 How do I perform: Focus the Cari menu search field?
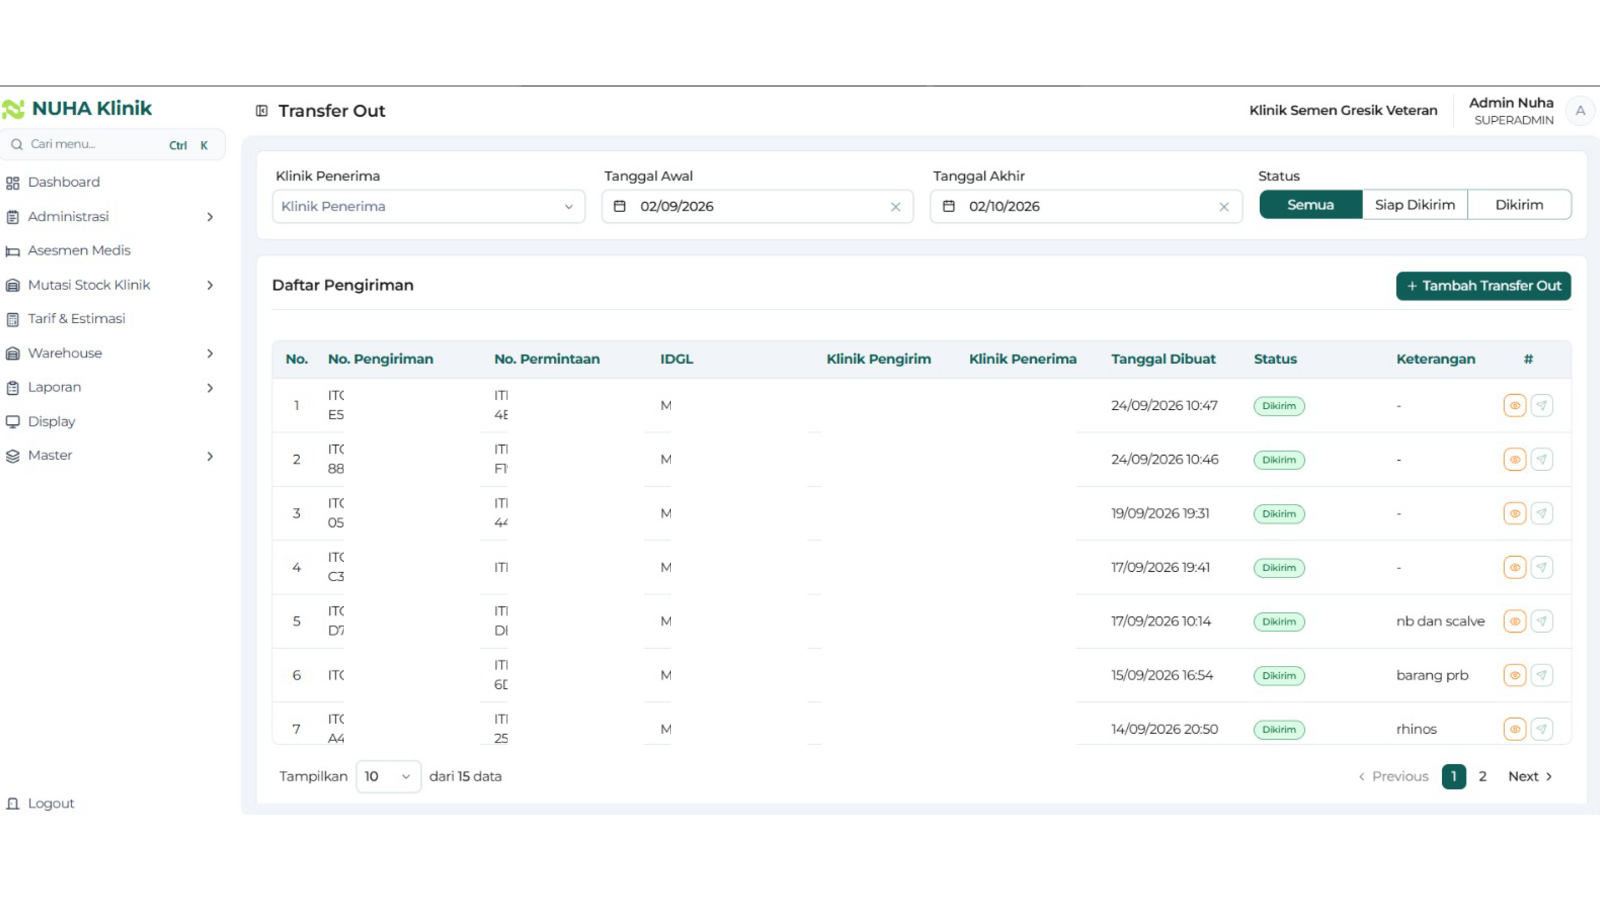[x=112, y=145]
